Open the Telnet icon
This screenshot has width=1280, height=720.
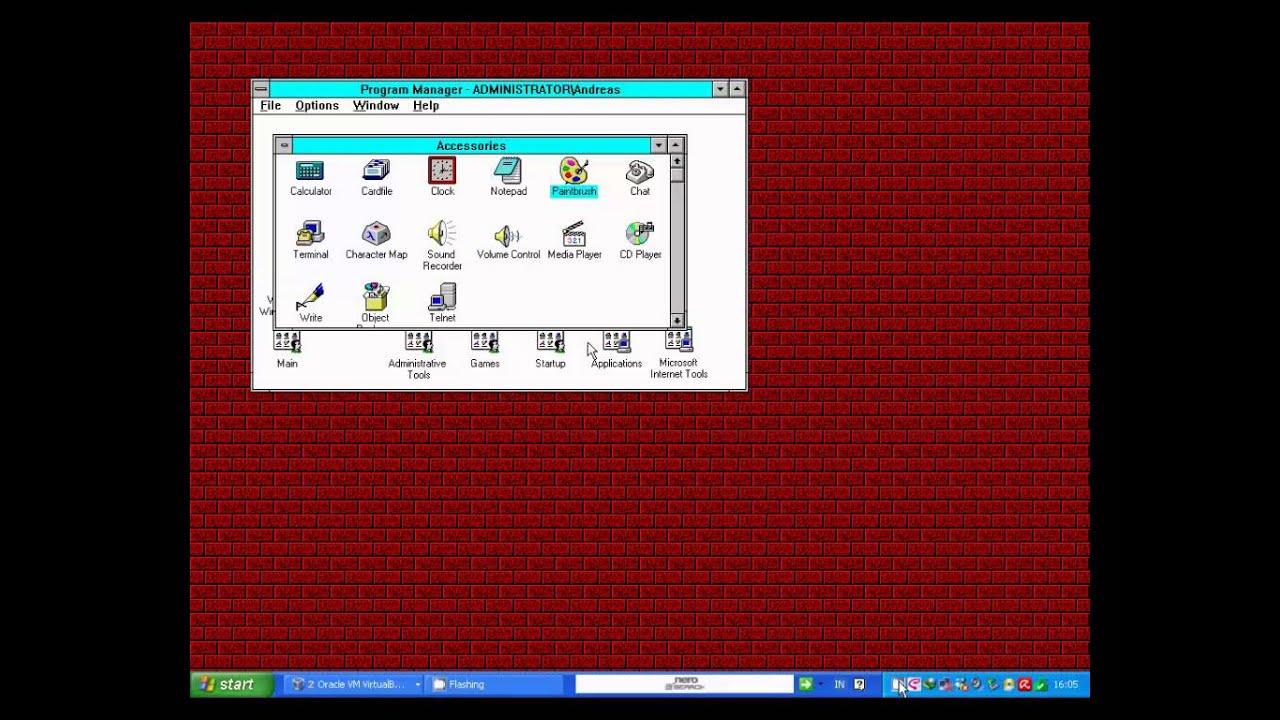(442, 304)
